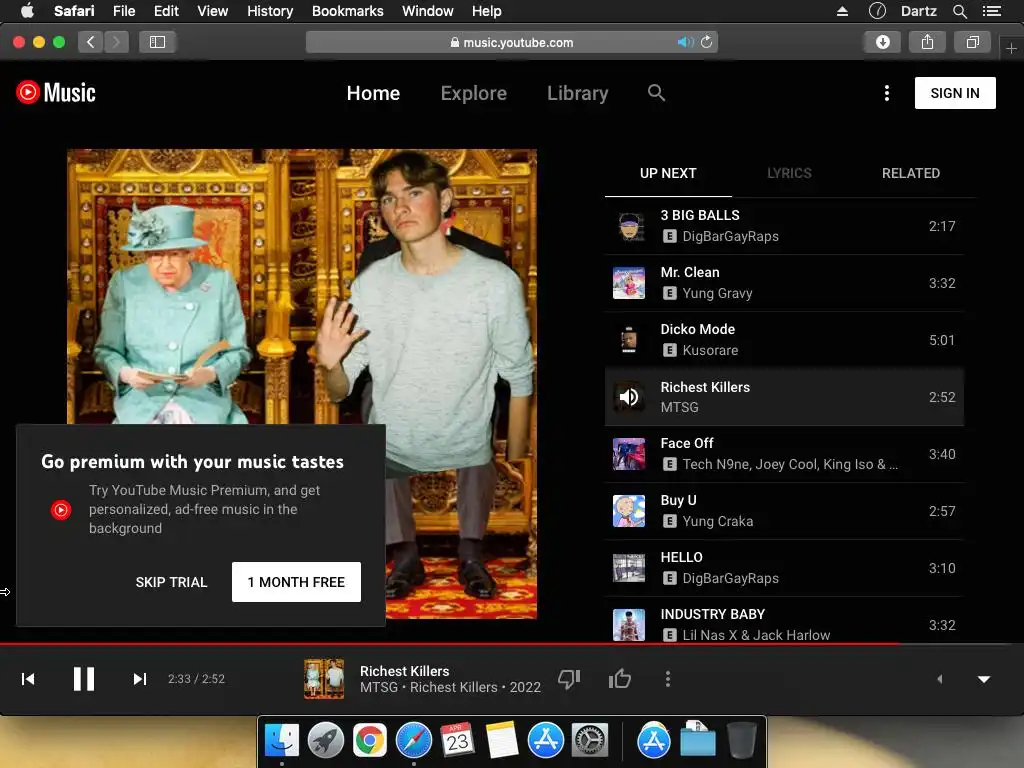Play Dicko Mode by Kusorare

pyautogui.click(x=784, y=340)
